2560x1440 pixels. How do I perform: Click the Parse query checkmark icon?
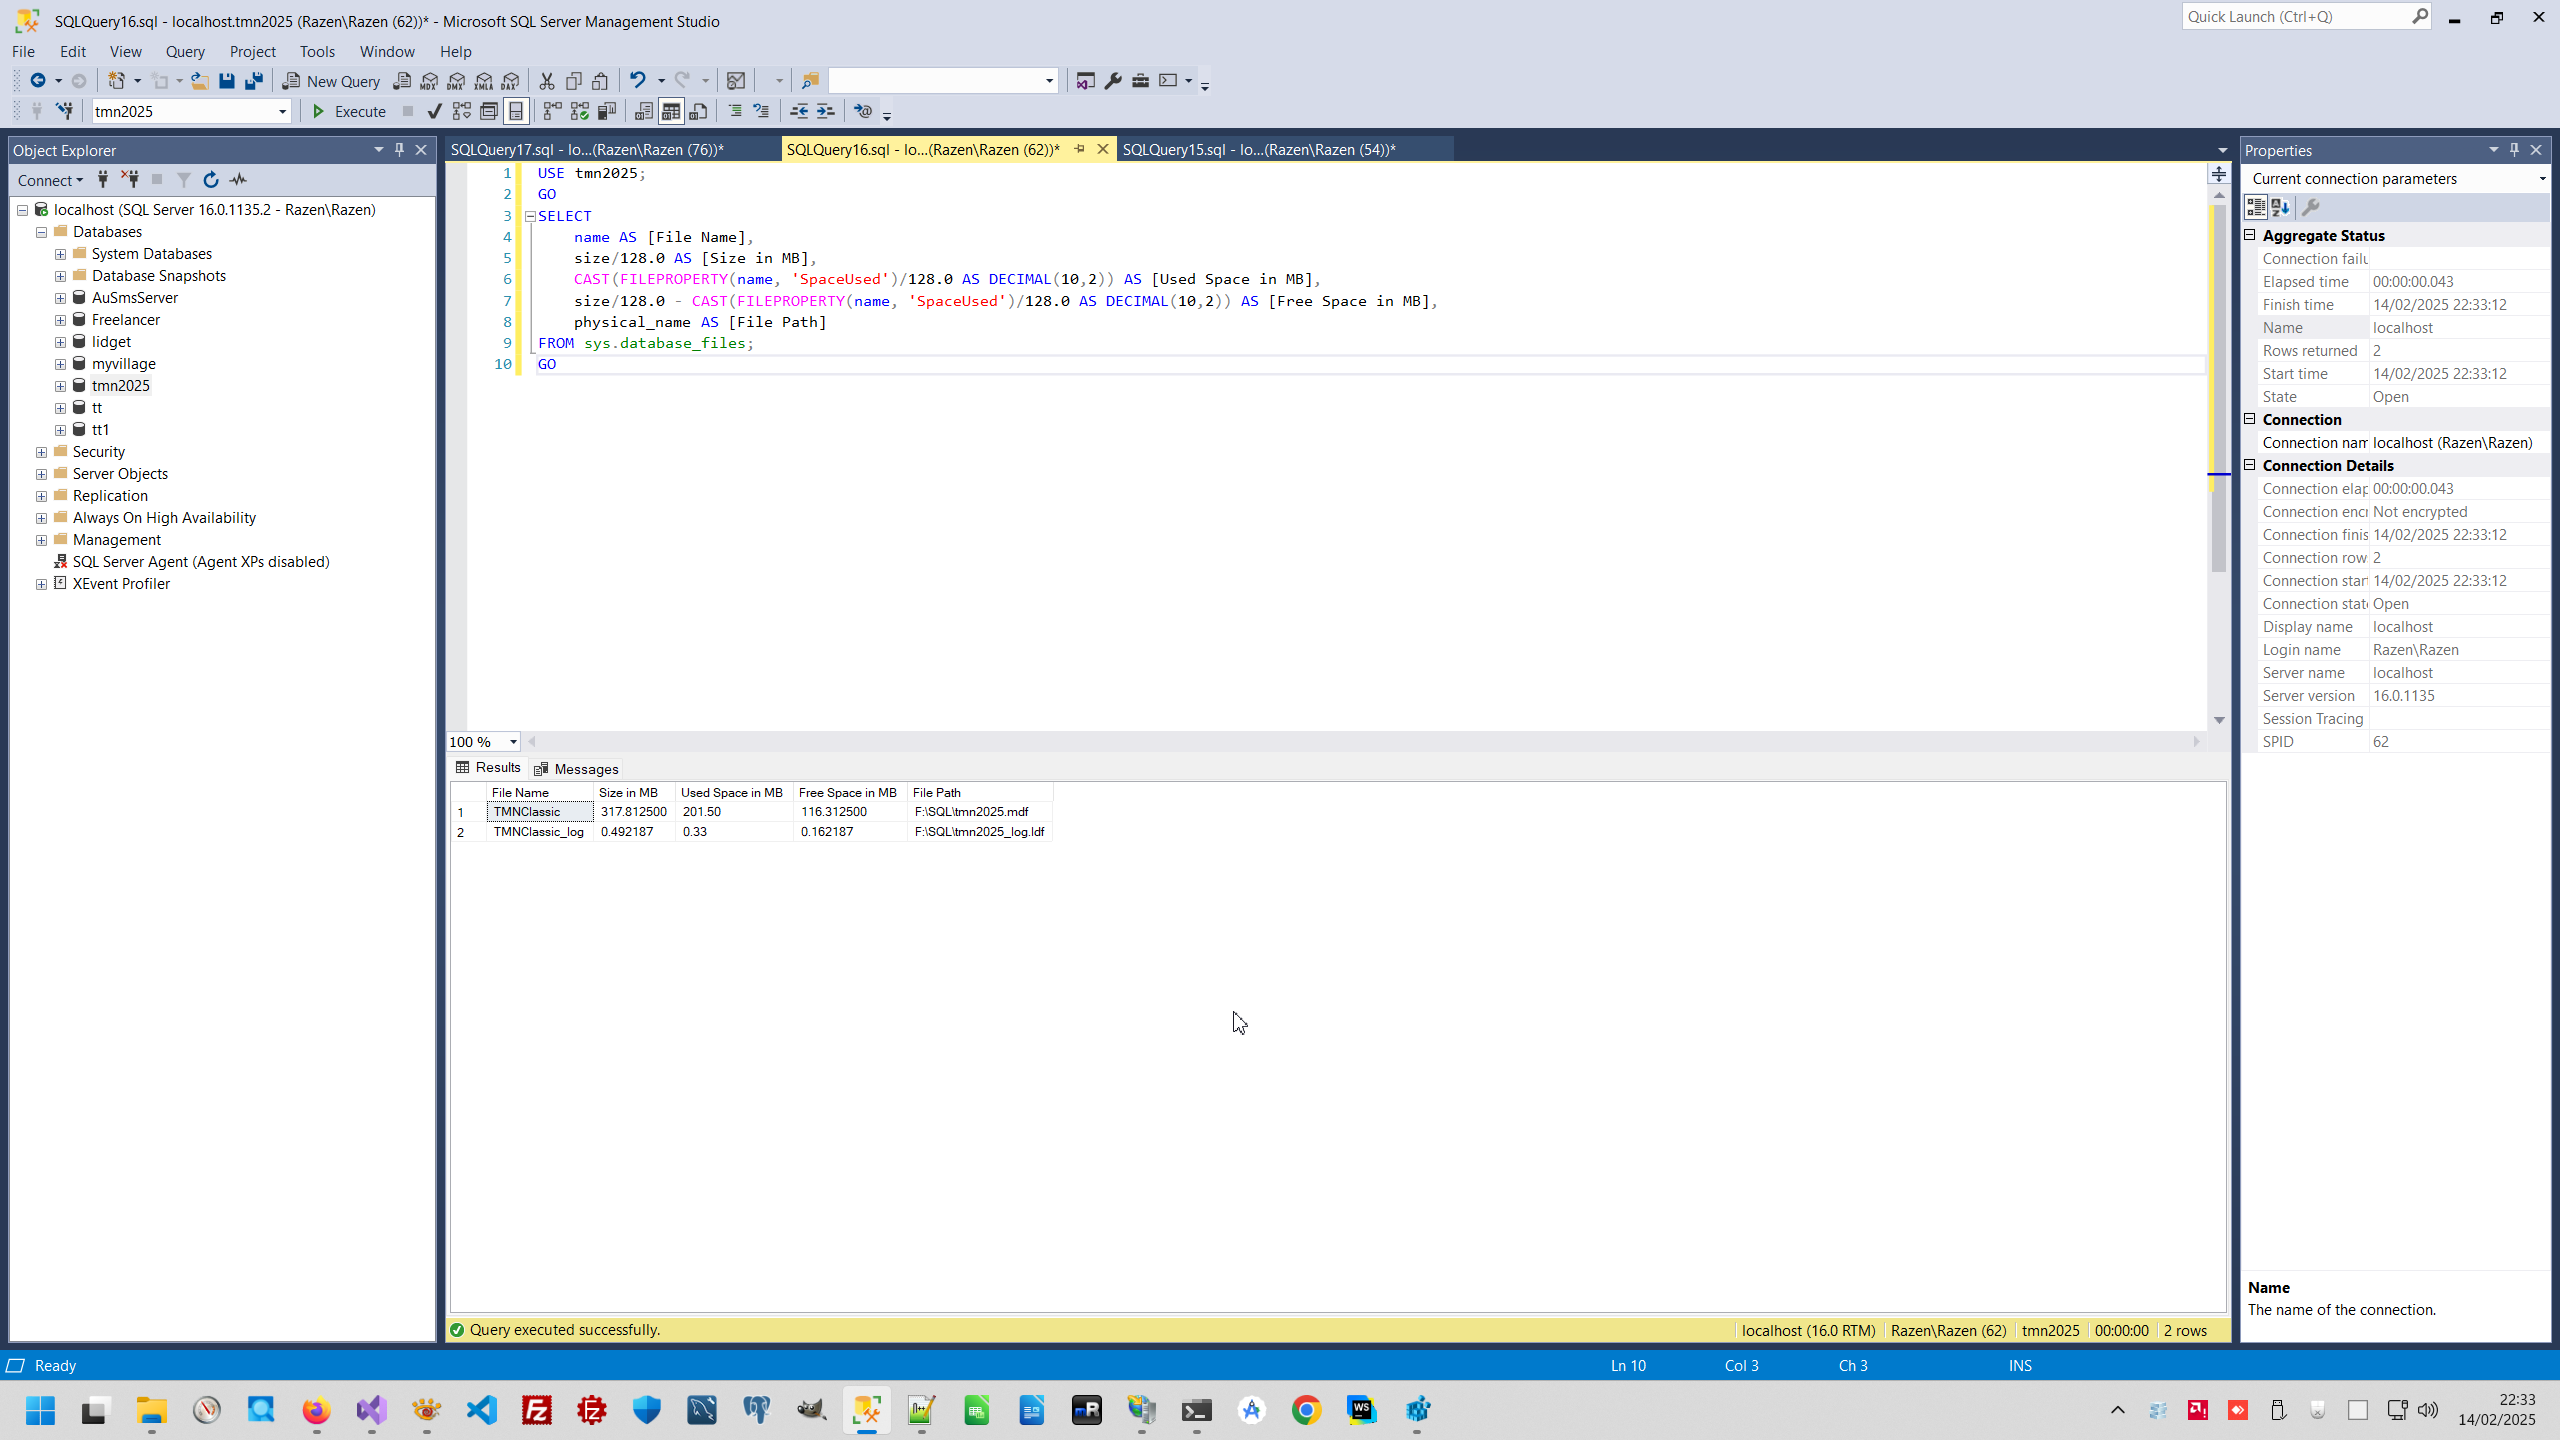pos(434,111)
